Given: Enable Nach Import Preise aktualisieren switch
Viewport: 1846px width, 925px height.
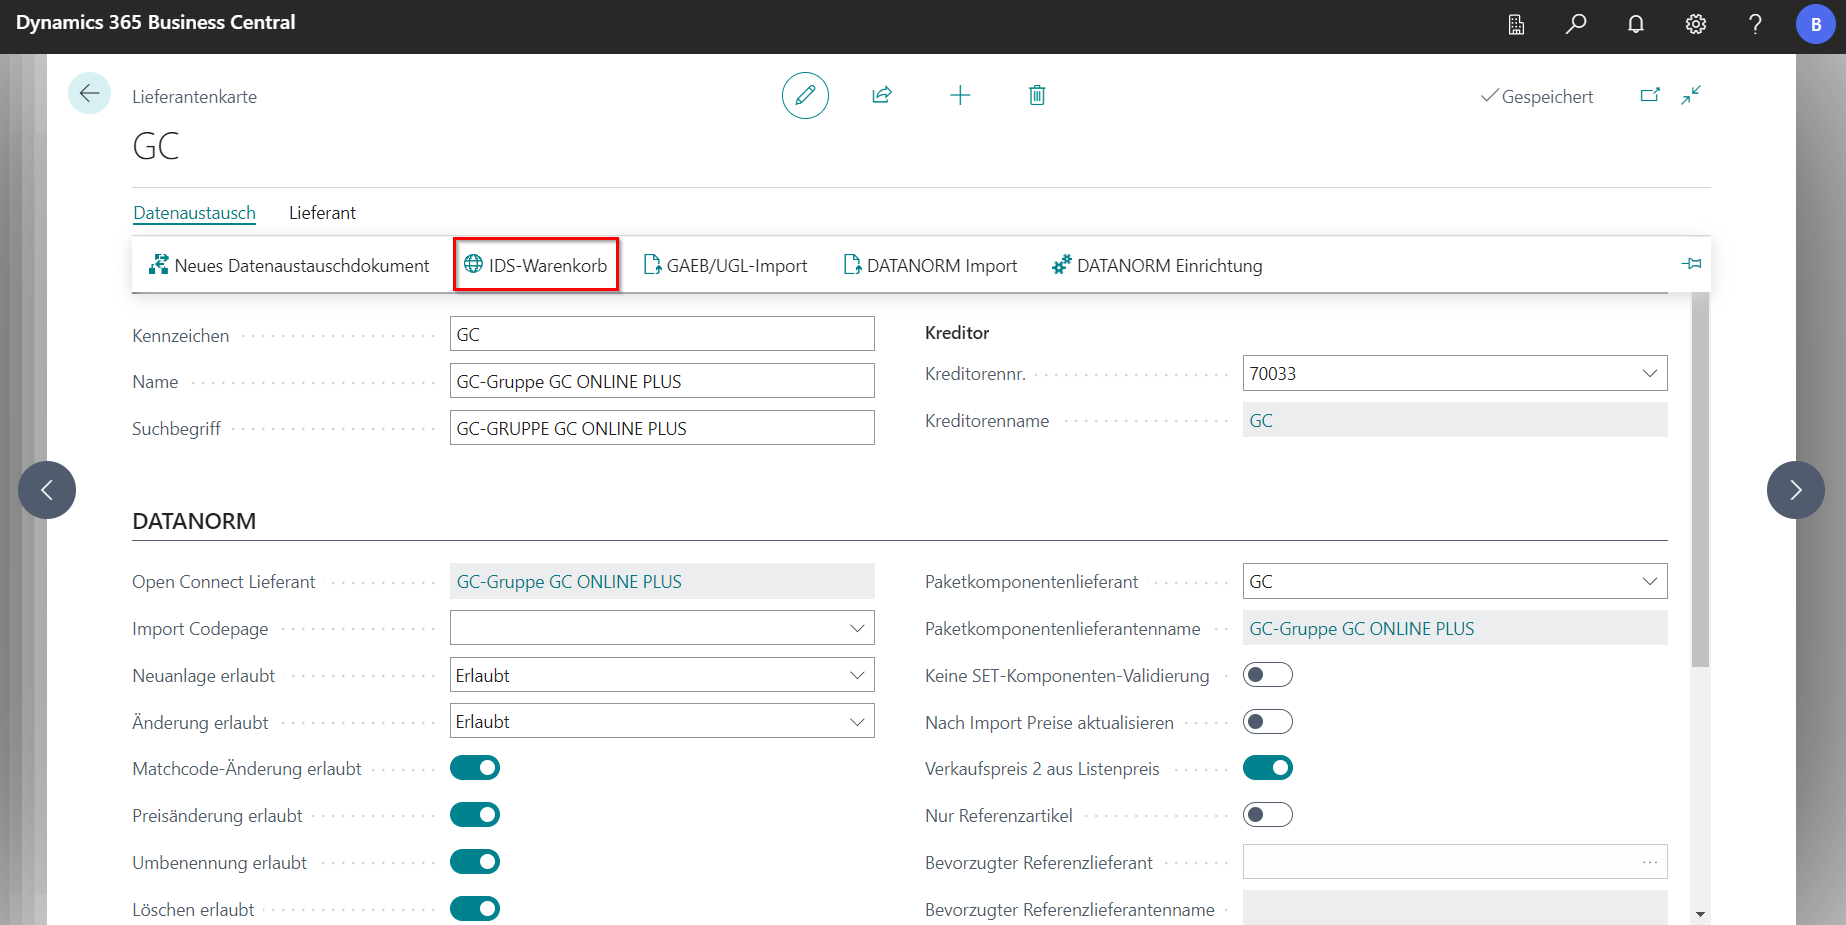Looking at the screenshot, I should point(1267,722).
